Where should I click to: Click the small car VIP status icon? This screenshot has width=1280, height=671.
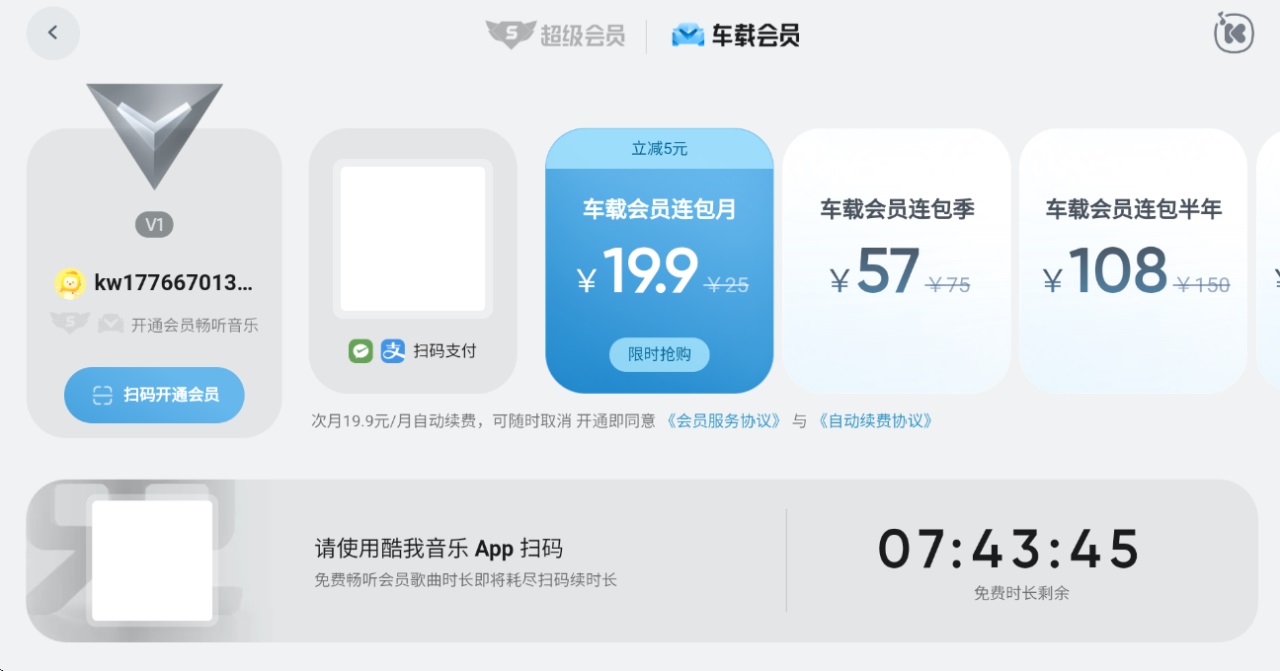pos(110,324)
